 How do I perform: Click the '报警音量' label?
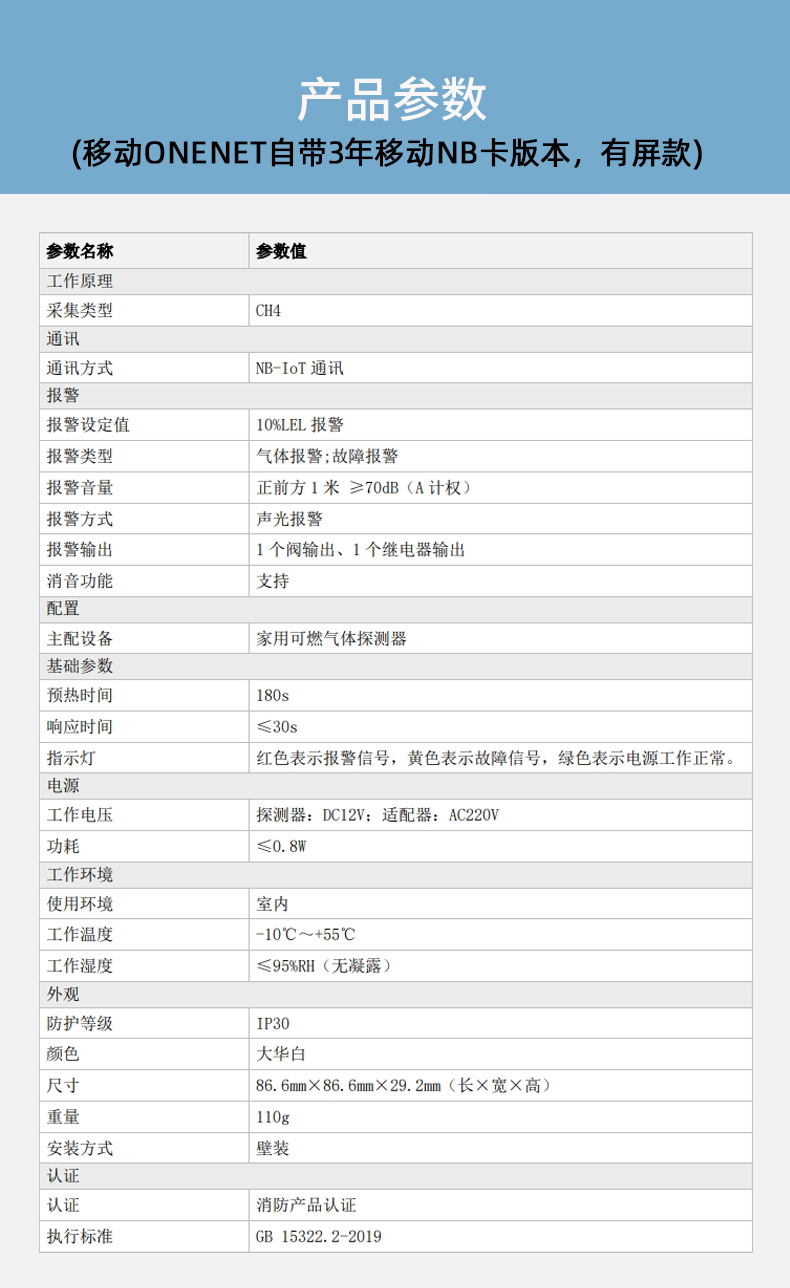80,488
